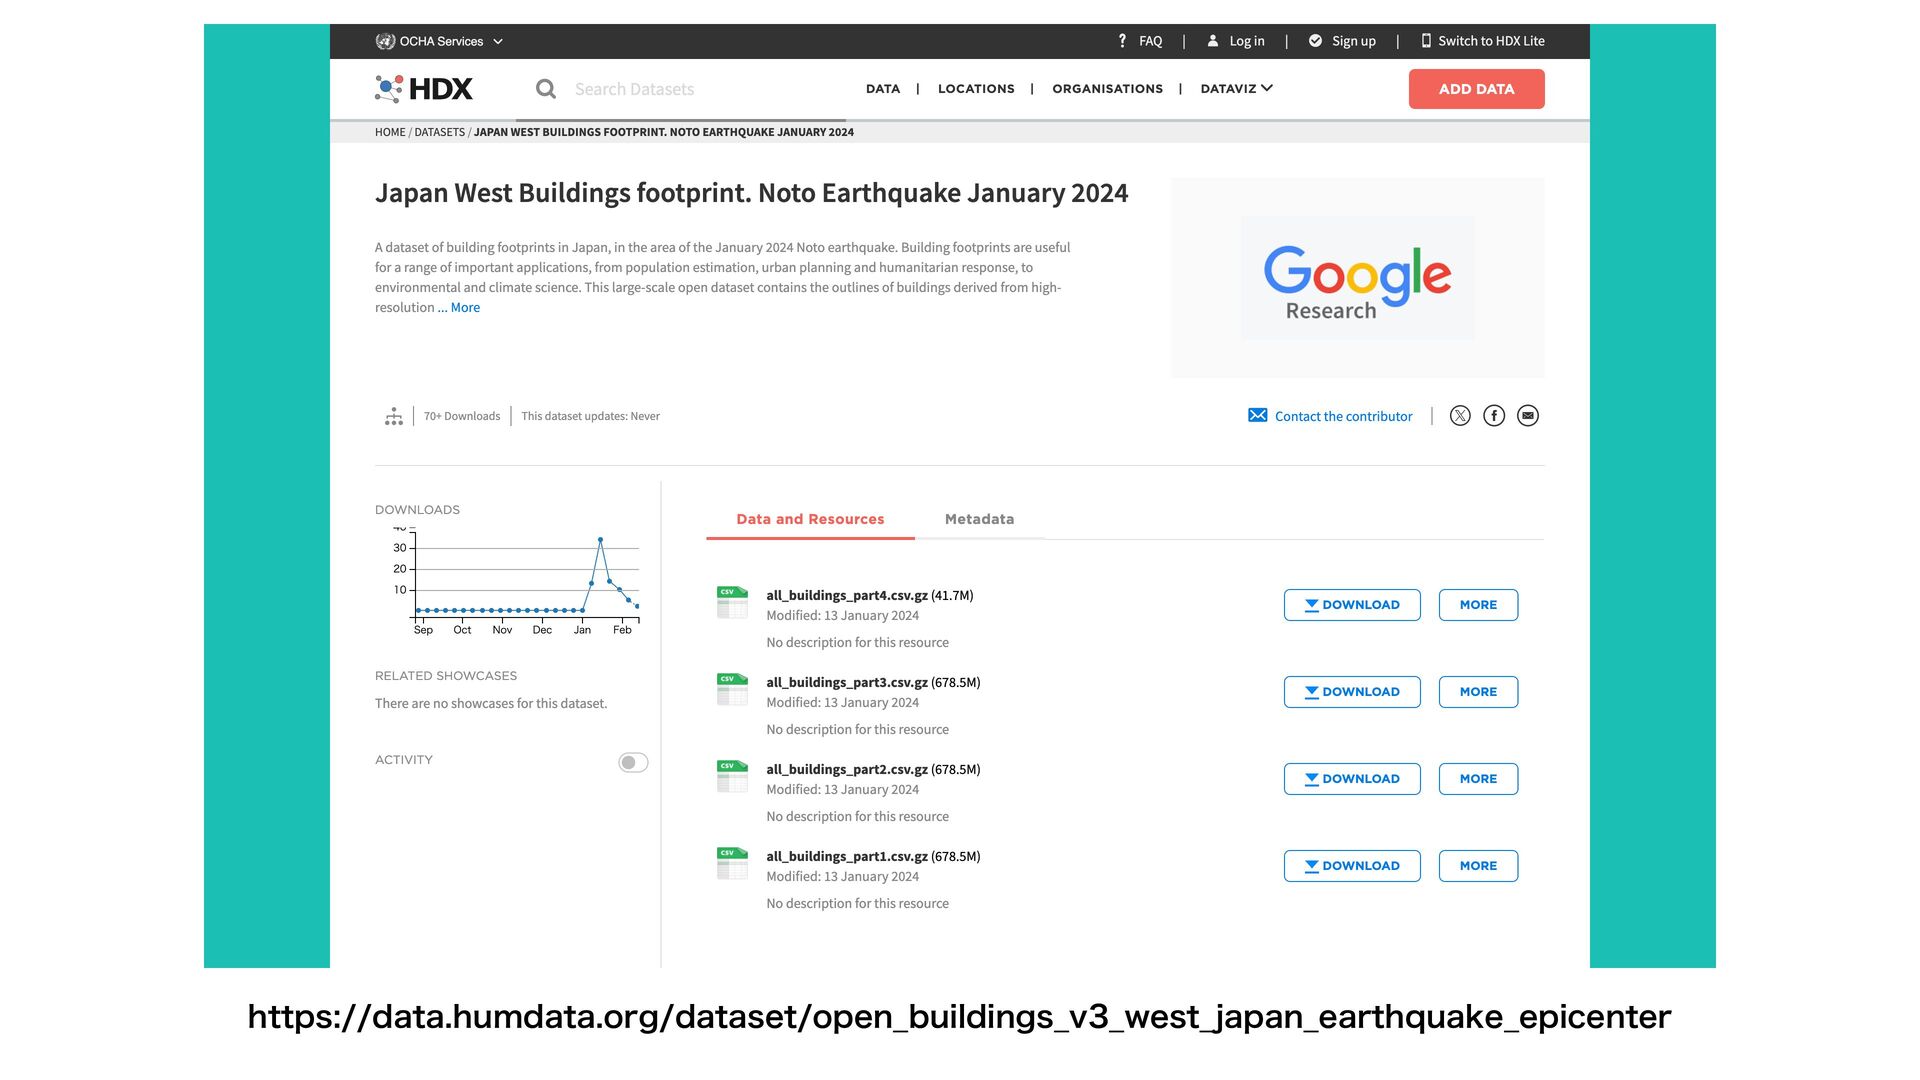1920x1080 pixels.
Task: Click MORE button for all_buildings_part2
Action: pos(1478,779)
